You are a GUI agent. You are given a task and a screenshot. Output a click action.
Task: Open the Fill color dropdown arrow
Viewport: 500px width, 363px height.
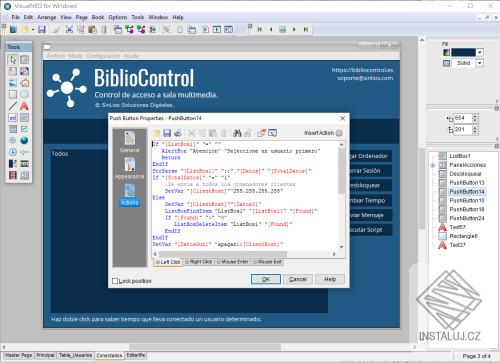479,52
